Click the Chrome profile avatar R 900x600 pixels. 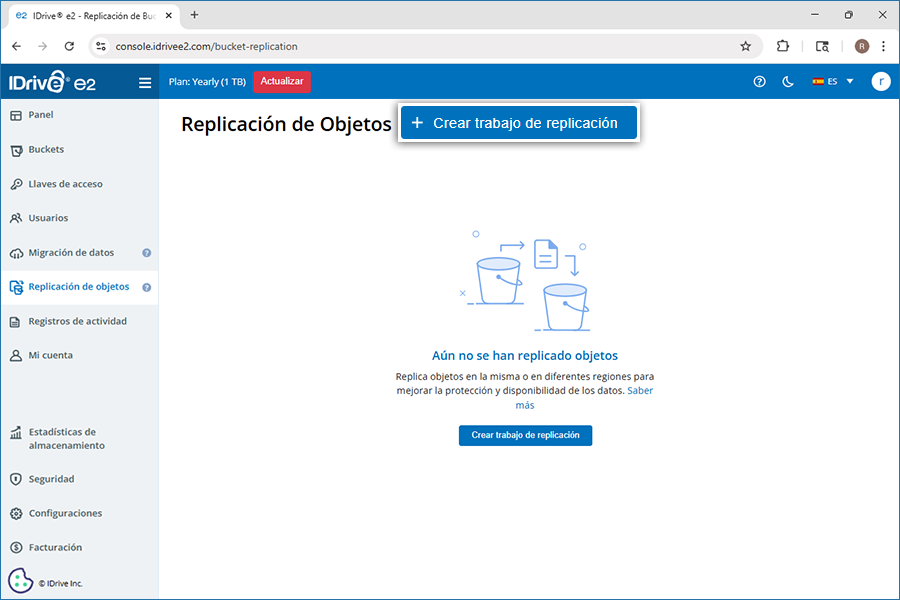coord(862,46)
